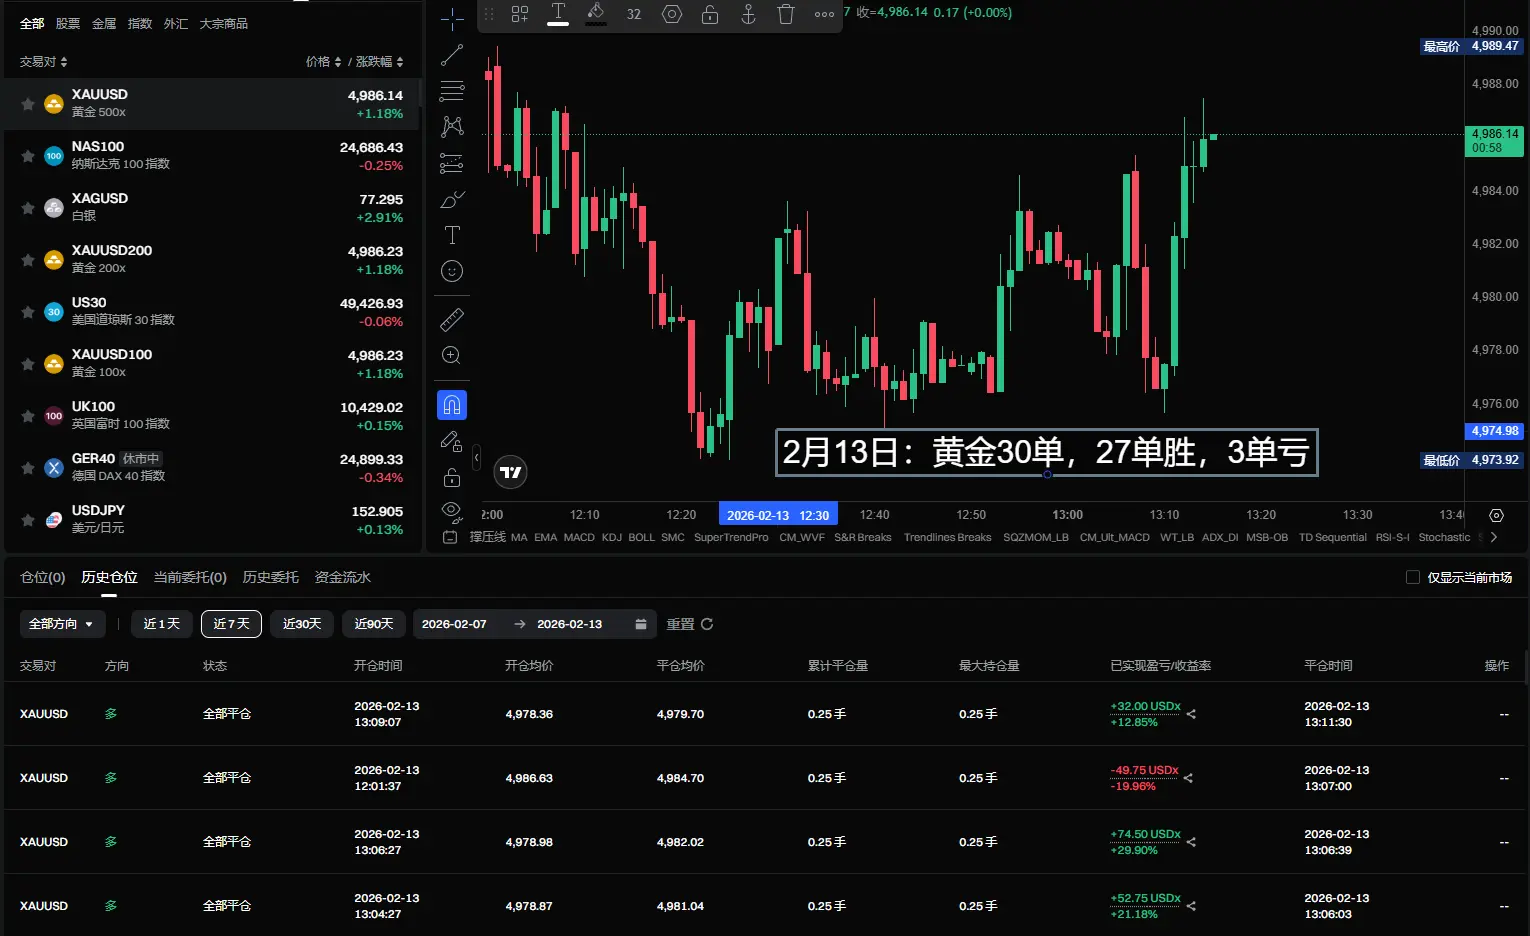Share the +32.00 USDx trade result
Image resolution: width=1530 pixels, height=936 pixels.
coord(1191,714)
